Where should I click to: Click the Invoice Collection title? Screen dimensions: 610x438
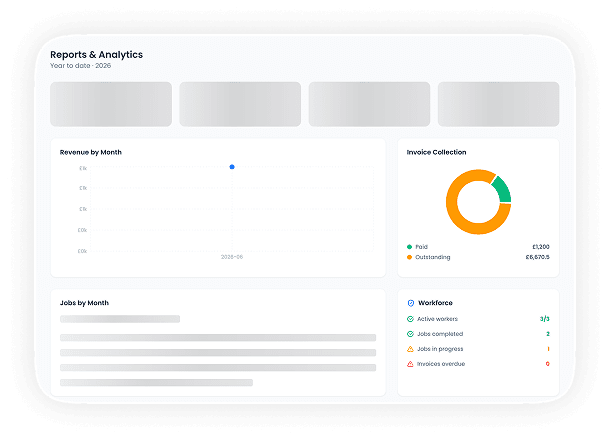coord(436,152)
